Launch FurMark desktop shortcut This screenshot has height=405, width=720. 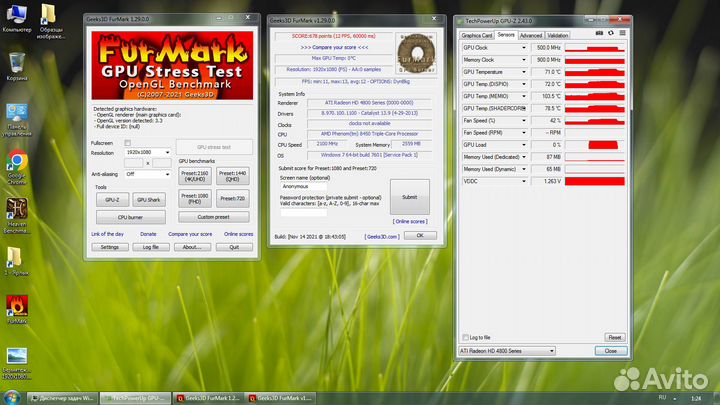pos(17,310)
